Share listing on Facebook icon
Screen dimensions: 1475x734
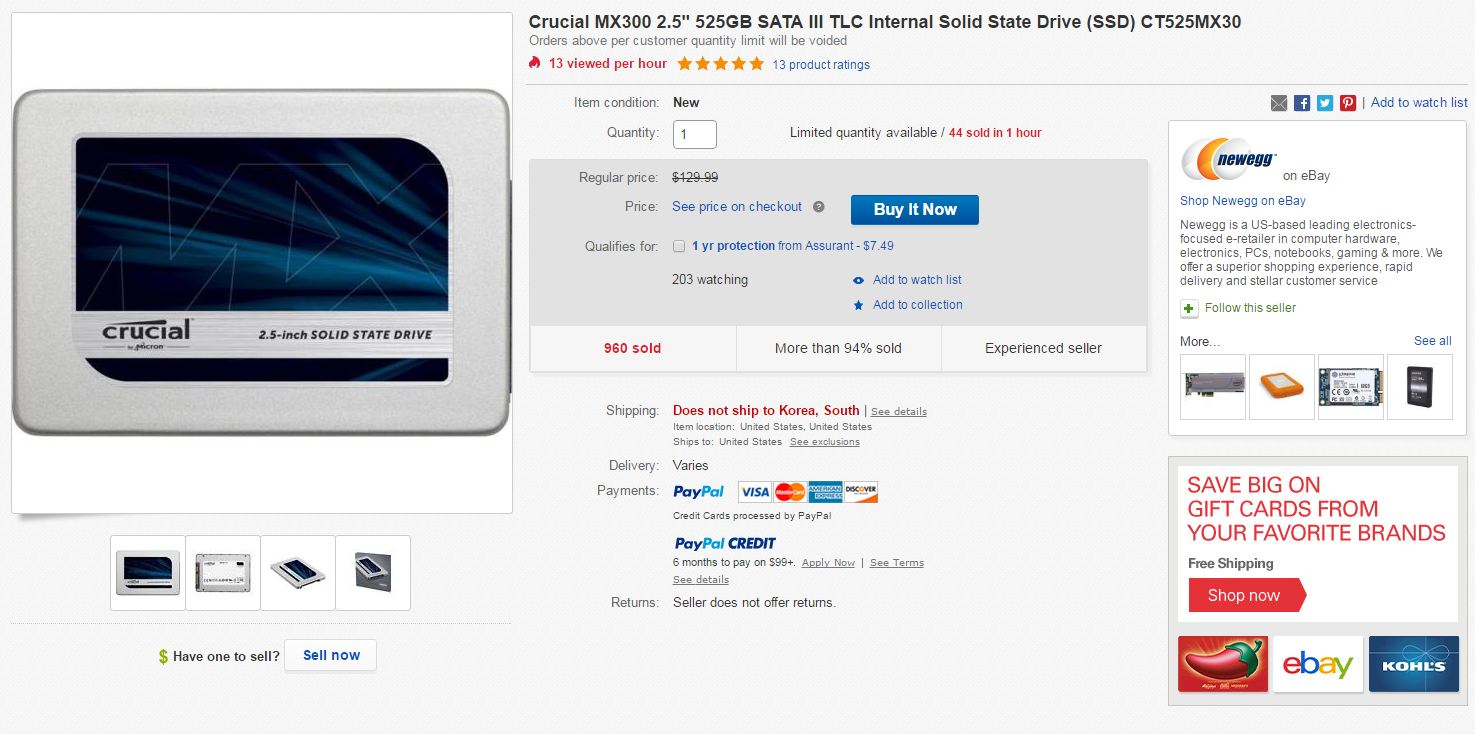pyautogui.click(x=1302, y=103)
